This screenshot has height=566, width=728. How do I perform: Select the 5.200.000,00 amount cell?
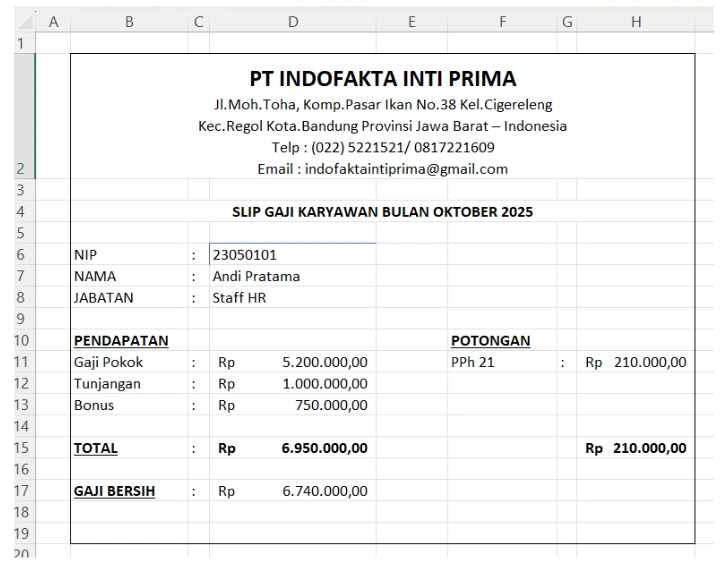293,362
